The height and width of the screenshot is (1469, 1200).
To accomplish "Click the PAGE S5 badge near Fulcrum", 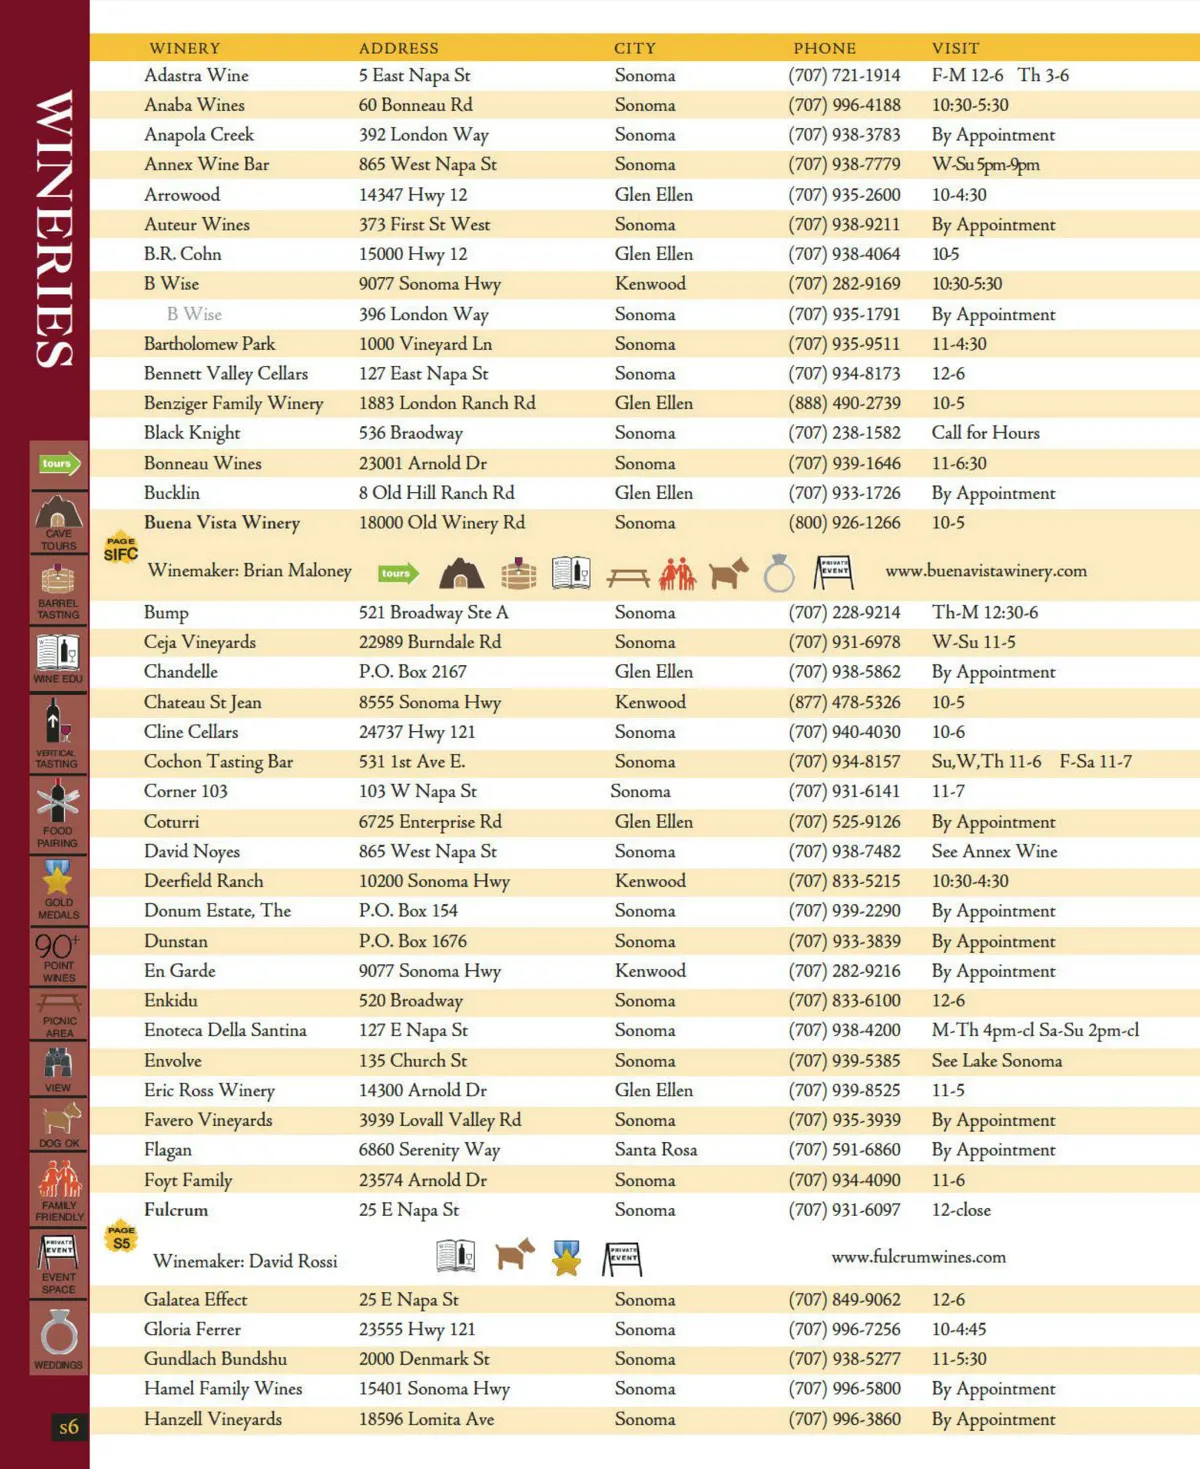I will [x=121, y=1238].
